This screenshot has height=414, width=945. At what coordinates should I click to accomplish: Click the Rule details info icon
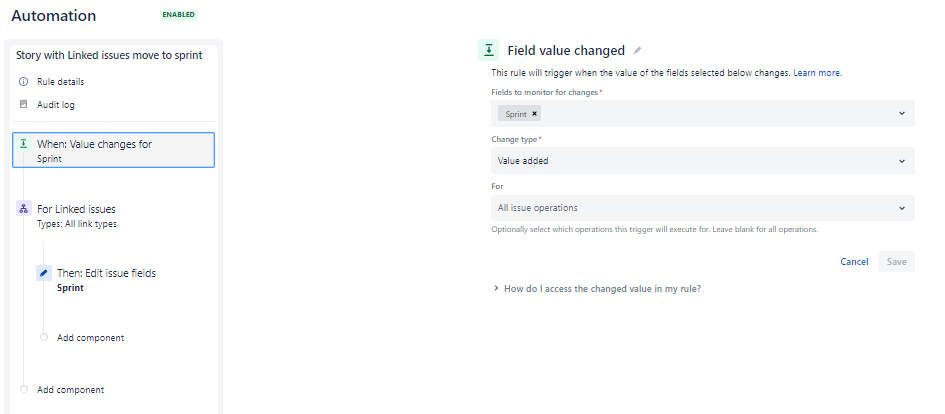pos(24,81)
